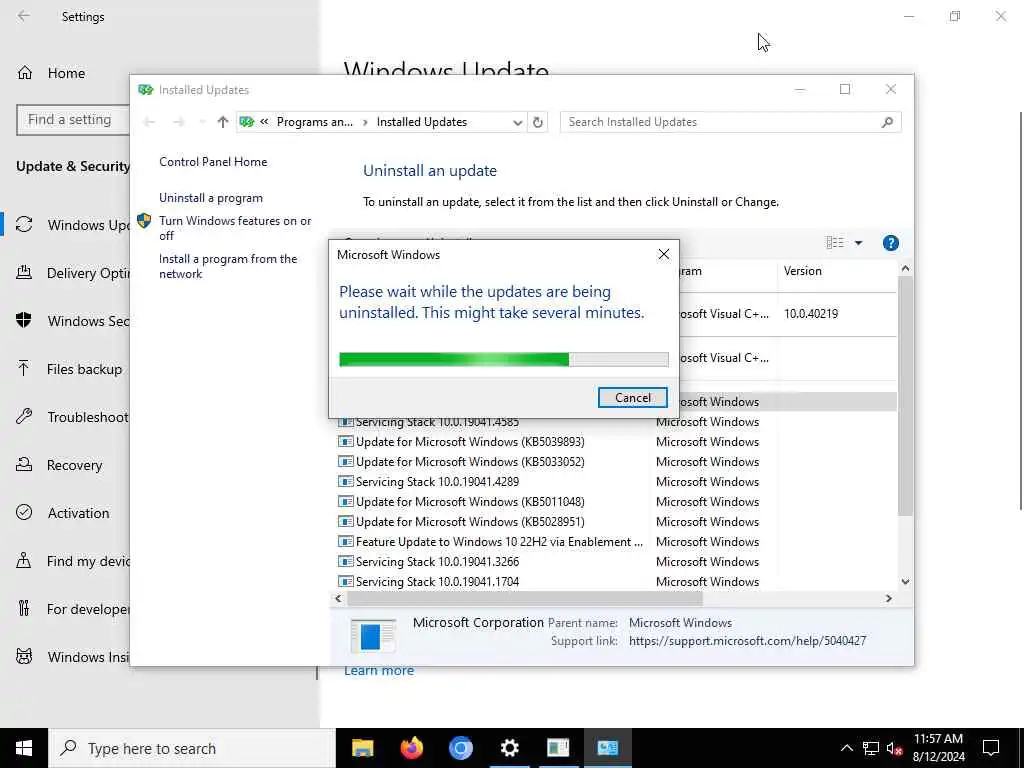Select Update for Microsoft Windows (KB5039893)
Screen dimensions: 1024x768
(470, 441)
